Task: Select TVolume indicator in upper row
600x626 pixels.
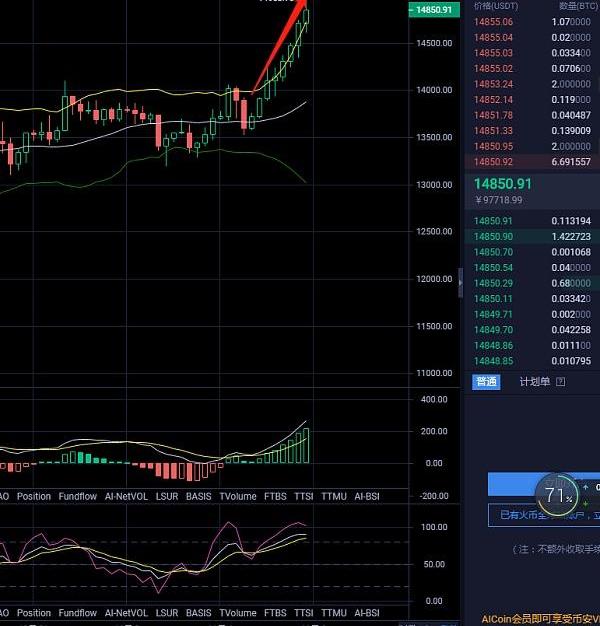Action: 238,496
